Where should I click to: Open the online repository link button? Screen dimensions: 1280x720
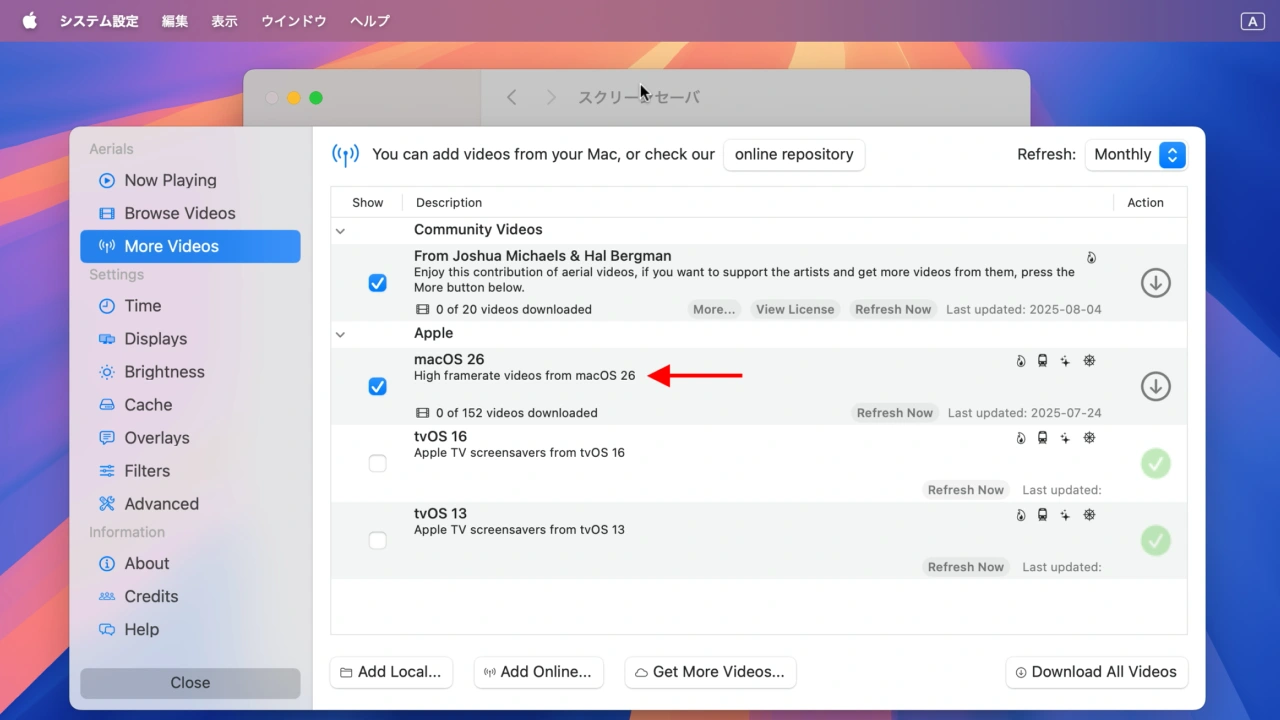click(x=794, y=155)
